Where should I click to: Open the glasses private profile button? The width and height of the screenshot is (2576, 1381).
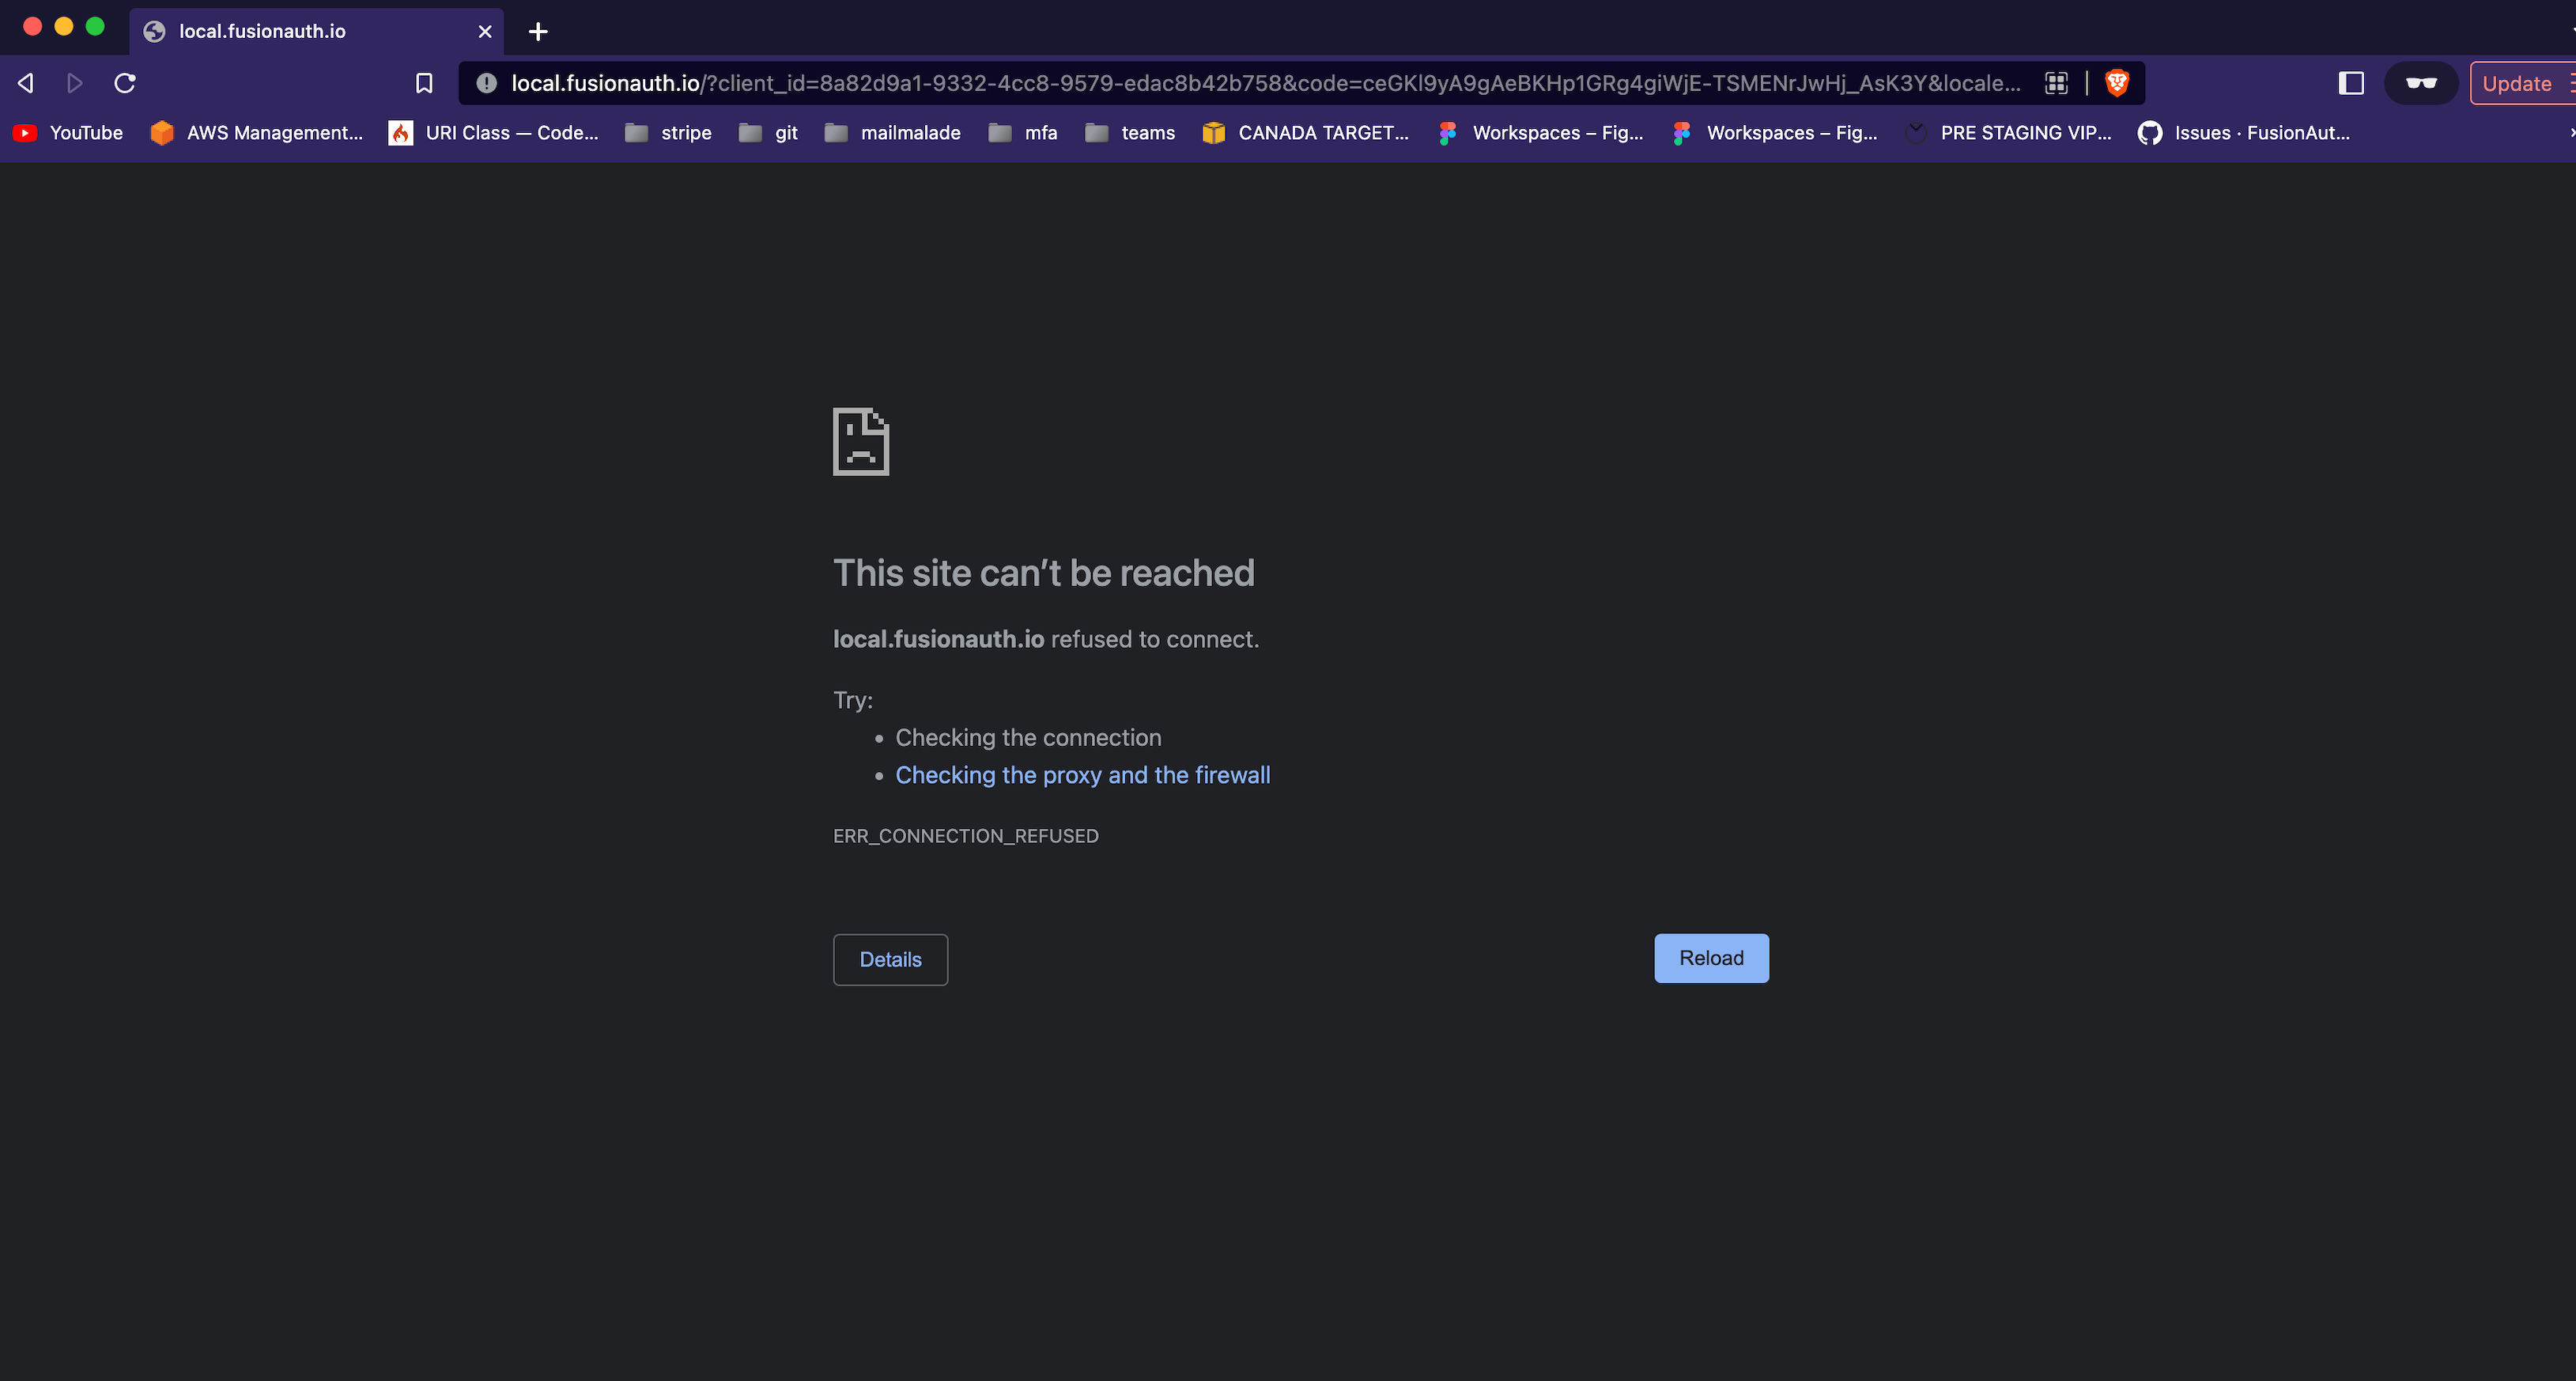(x=2421, y=83)
